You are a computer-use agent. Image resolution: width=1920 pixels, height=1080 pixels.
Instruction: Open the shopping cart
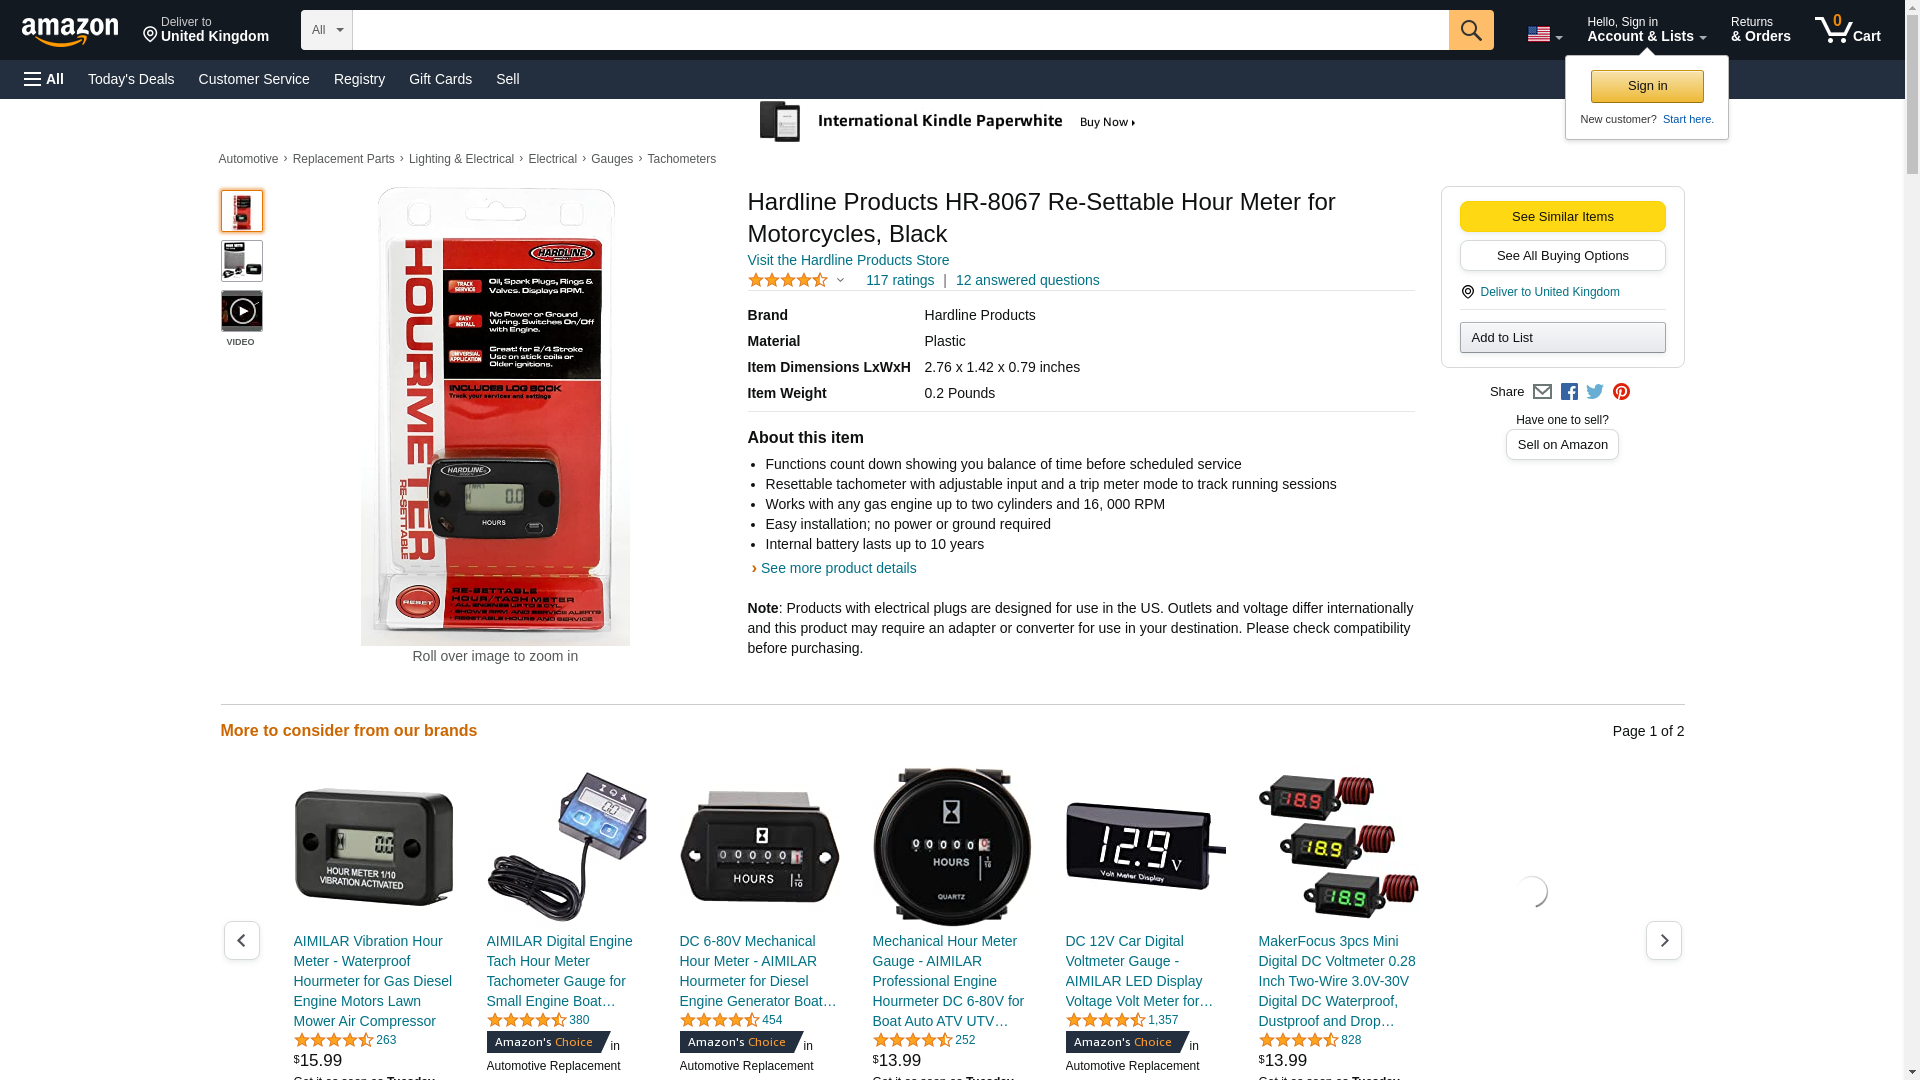1848,30
